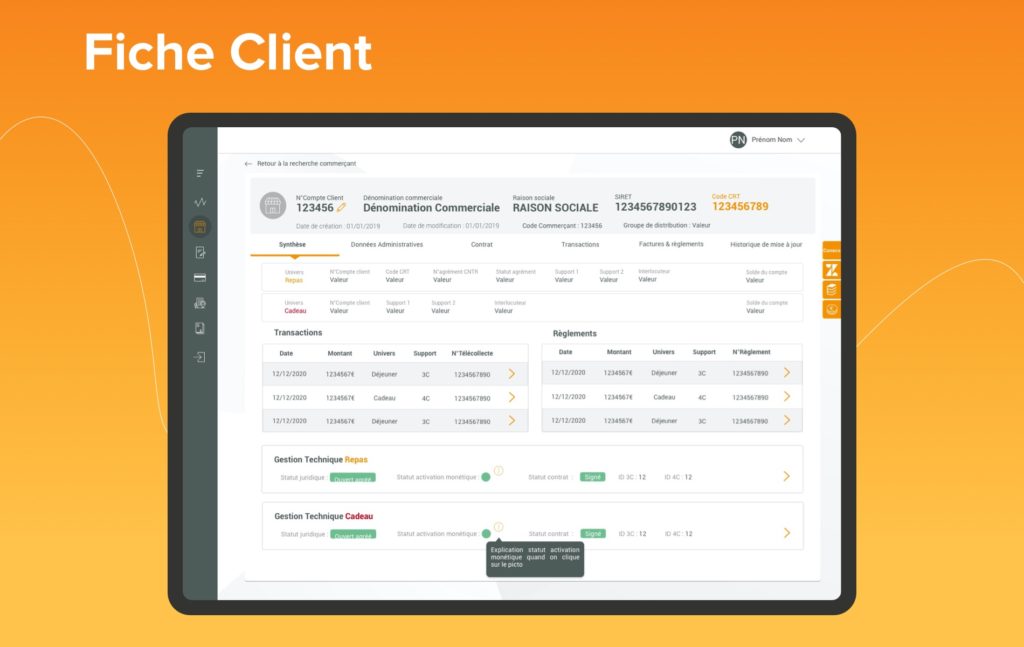Click Univers header in Règlements table
Screen dimensions: 1024x647
click(663, 353)
